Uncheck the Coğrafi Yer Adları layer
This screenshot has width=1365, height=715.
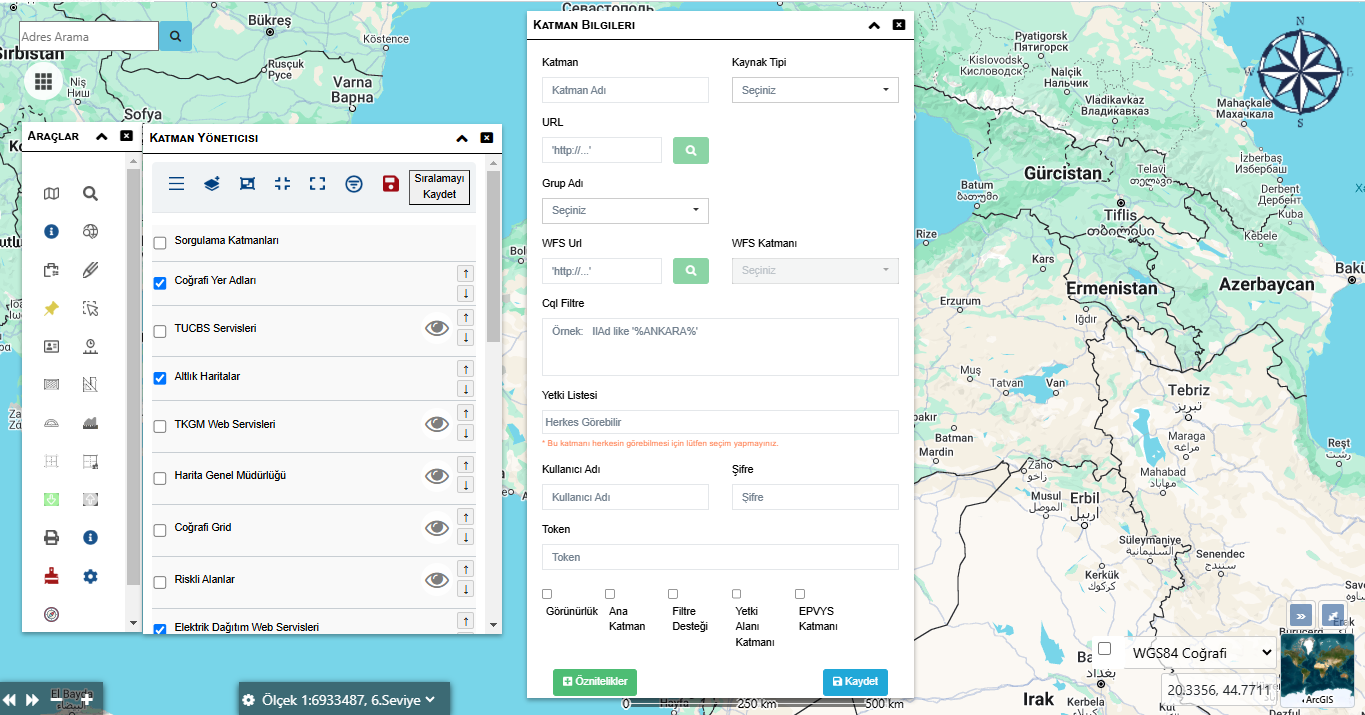(x=160, y=283)
